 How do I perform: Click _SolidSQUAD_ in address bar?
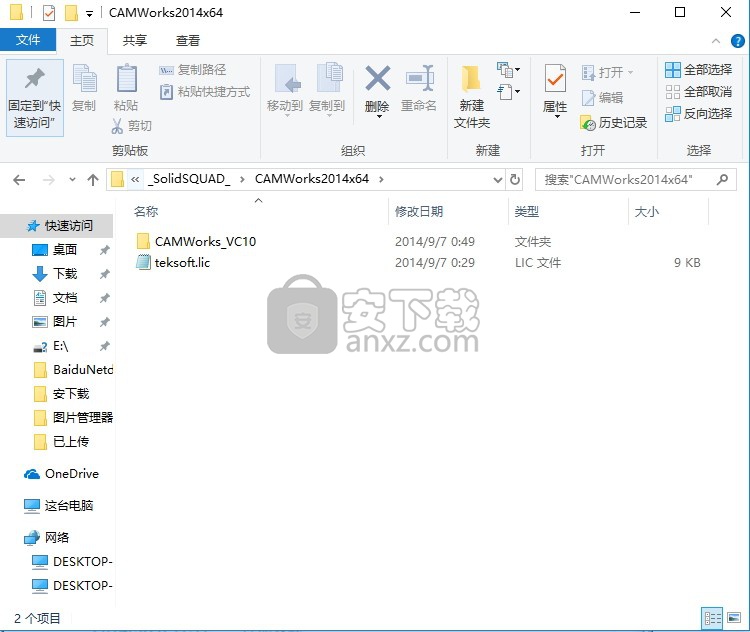[189, 179]
